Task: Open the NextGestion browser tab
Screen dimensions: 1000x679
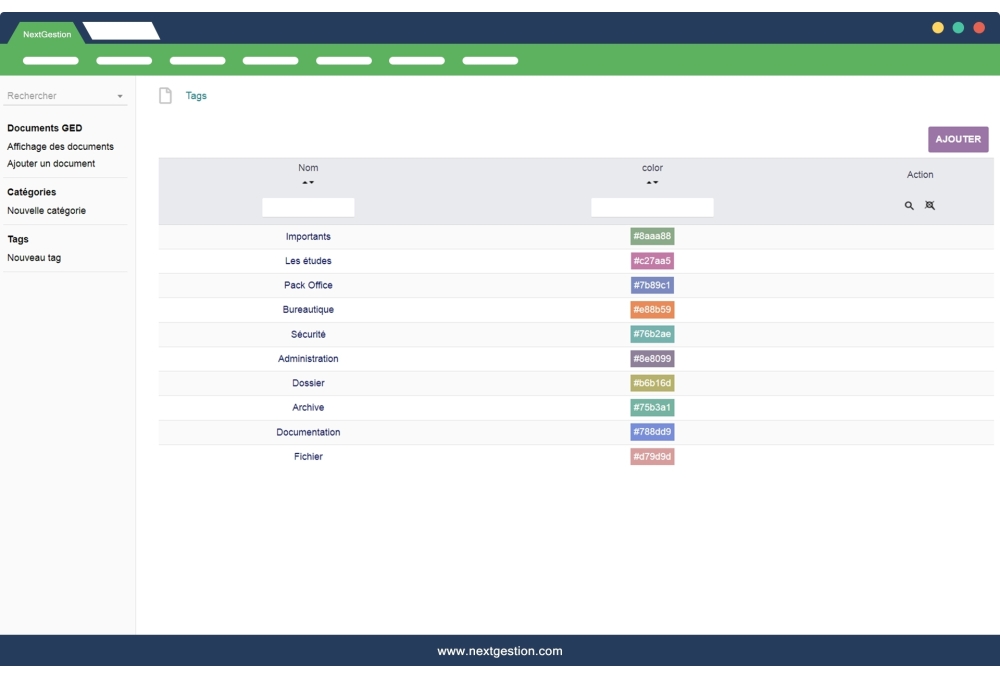Action: [x=47, y=34]
